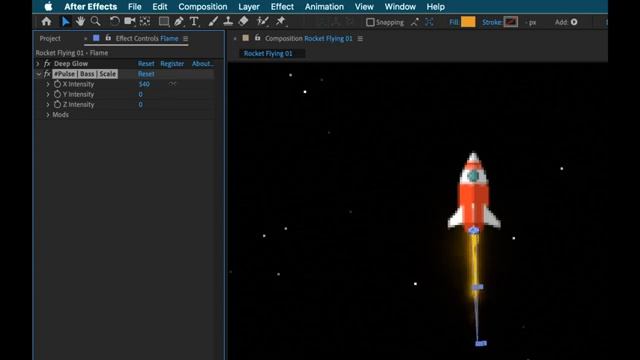Open the Effect menu
The height and width of the screenshot is (360, 640).
tap(282, 7)
